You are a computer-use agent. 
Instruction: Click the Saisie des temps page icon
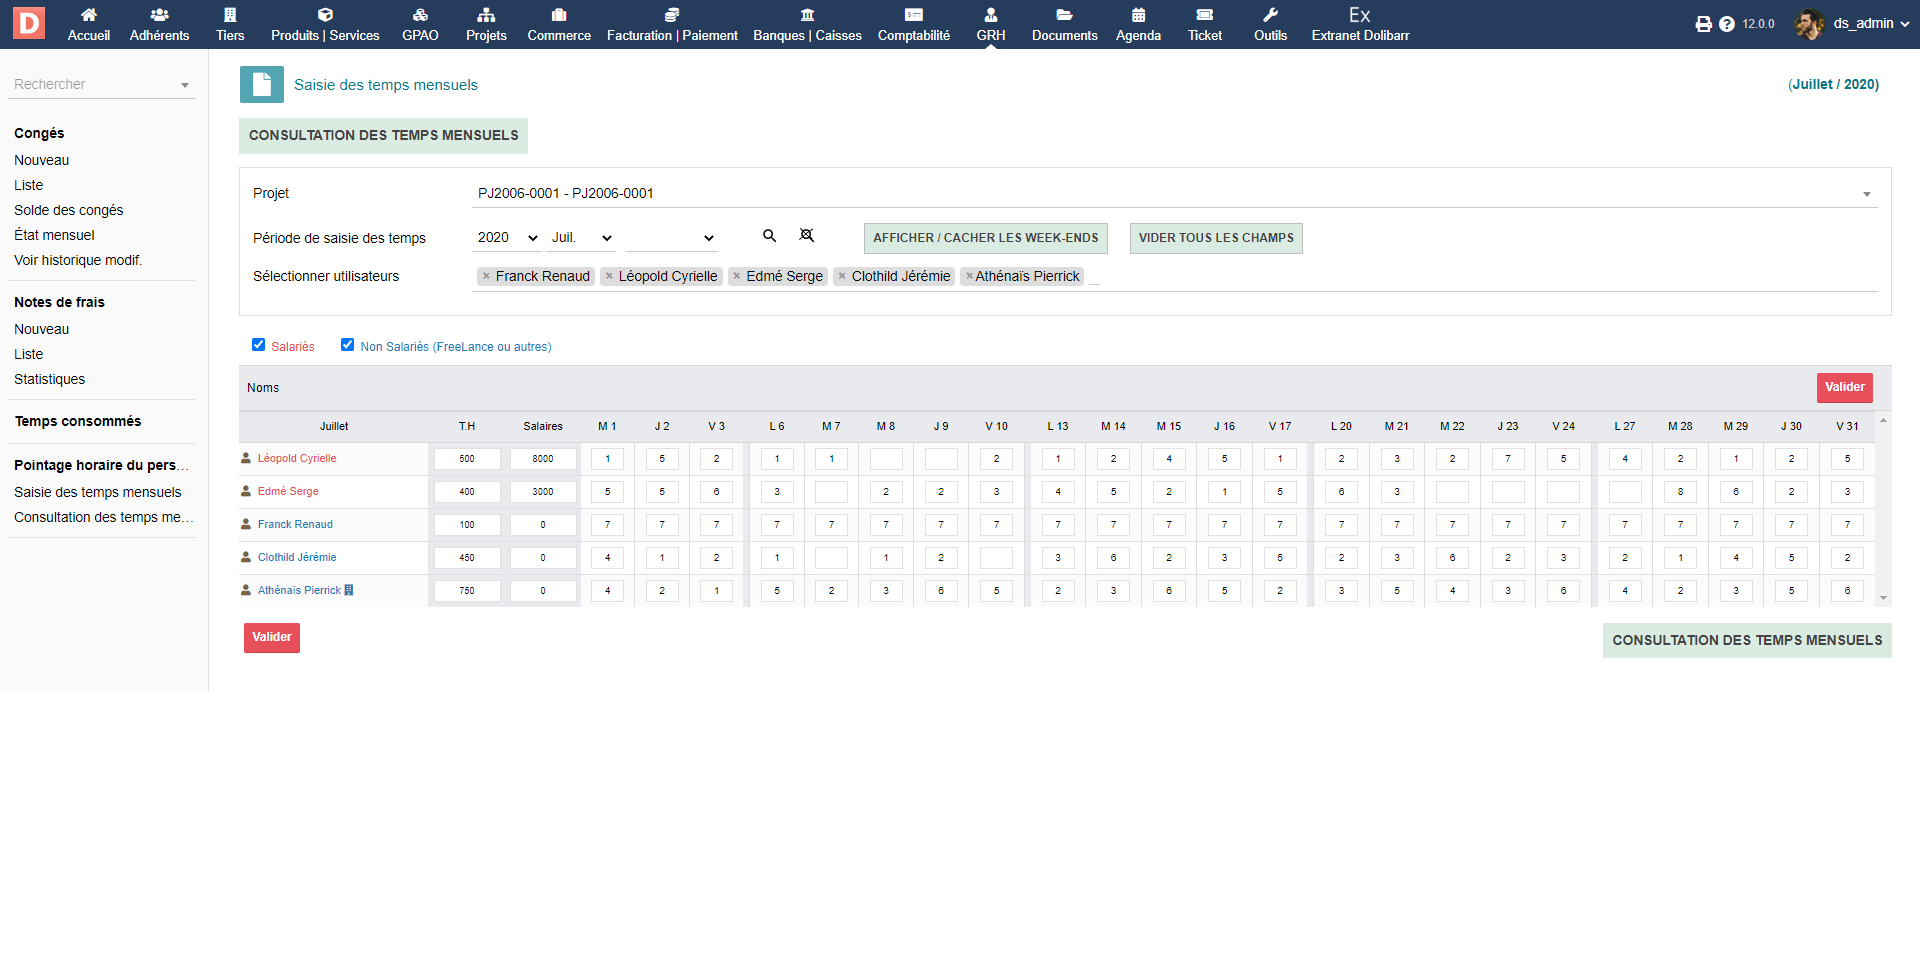point(261,85)
